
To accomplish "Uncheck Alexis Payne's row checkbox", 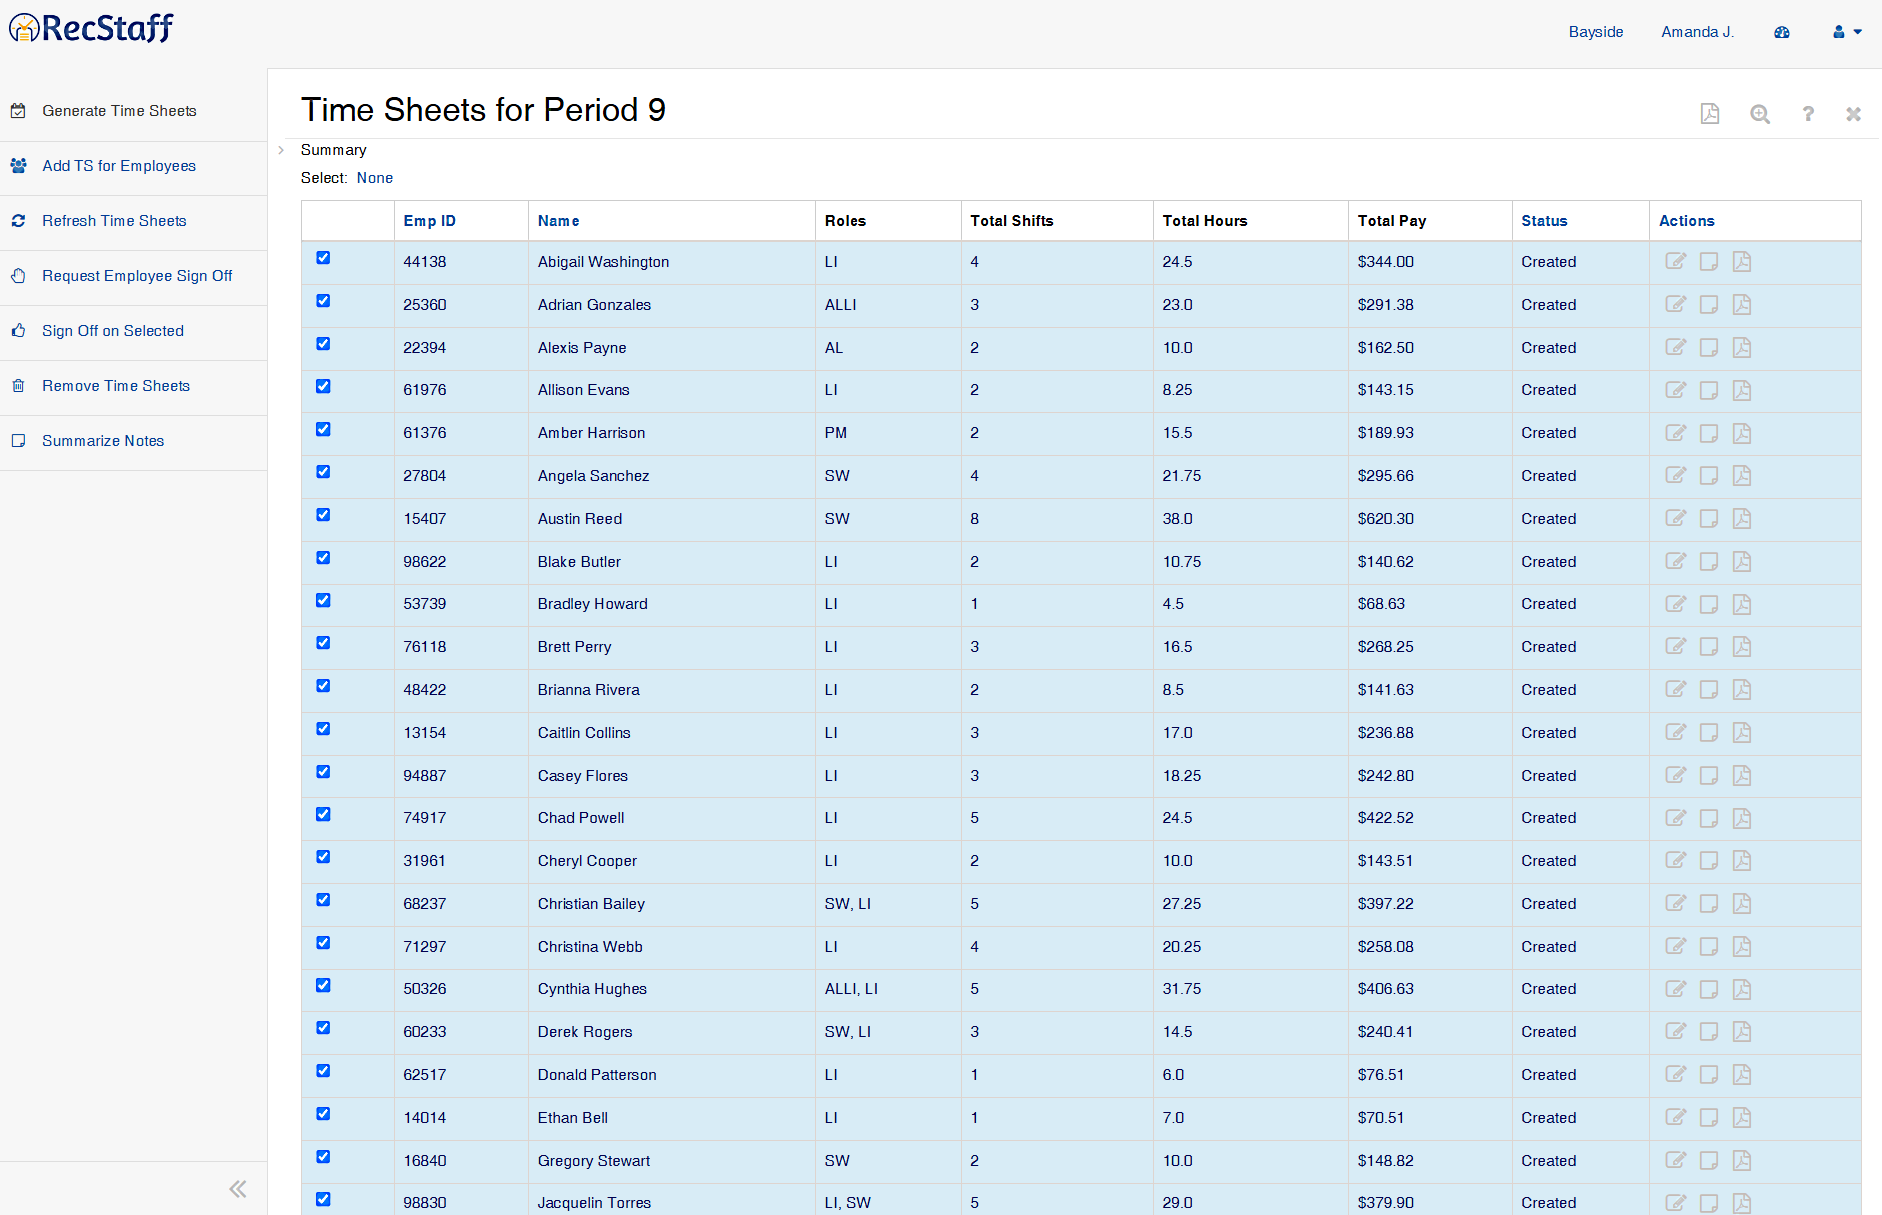I will pos(323,344).
